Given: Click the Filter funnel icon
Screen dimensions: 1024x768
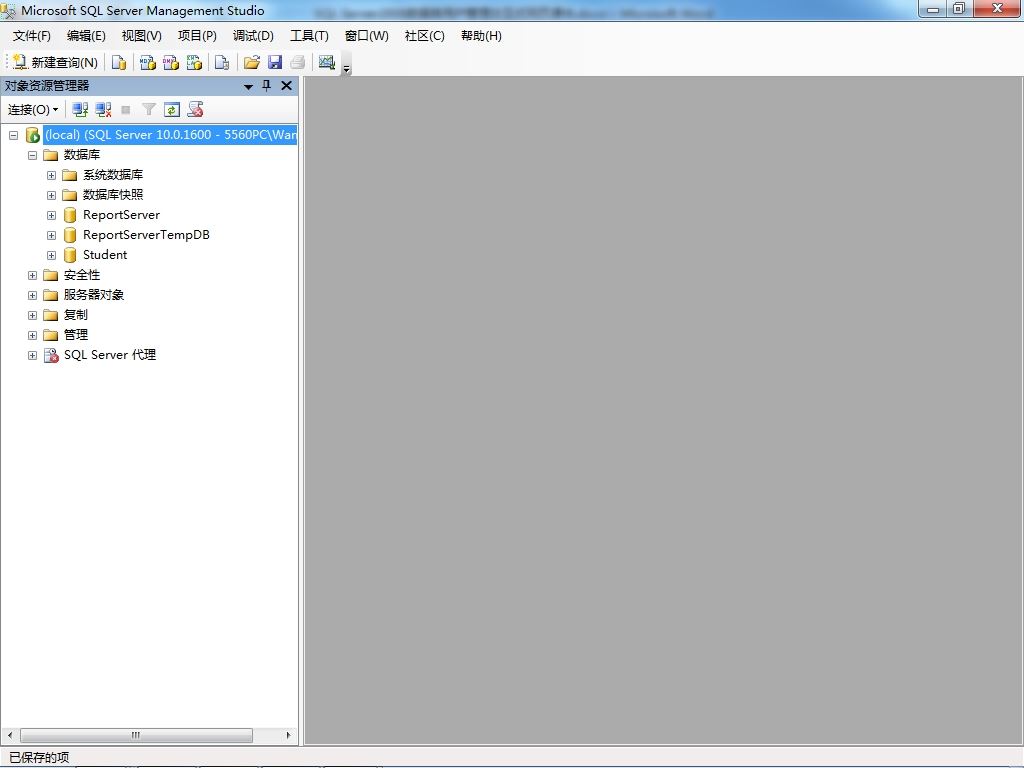Looking at the screenshot, I should (x=149, y=110).
